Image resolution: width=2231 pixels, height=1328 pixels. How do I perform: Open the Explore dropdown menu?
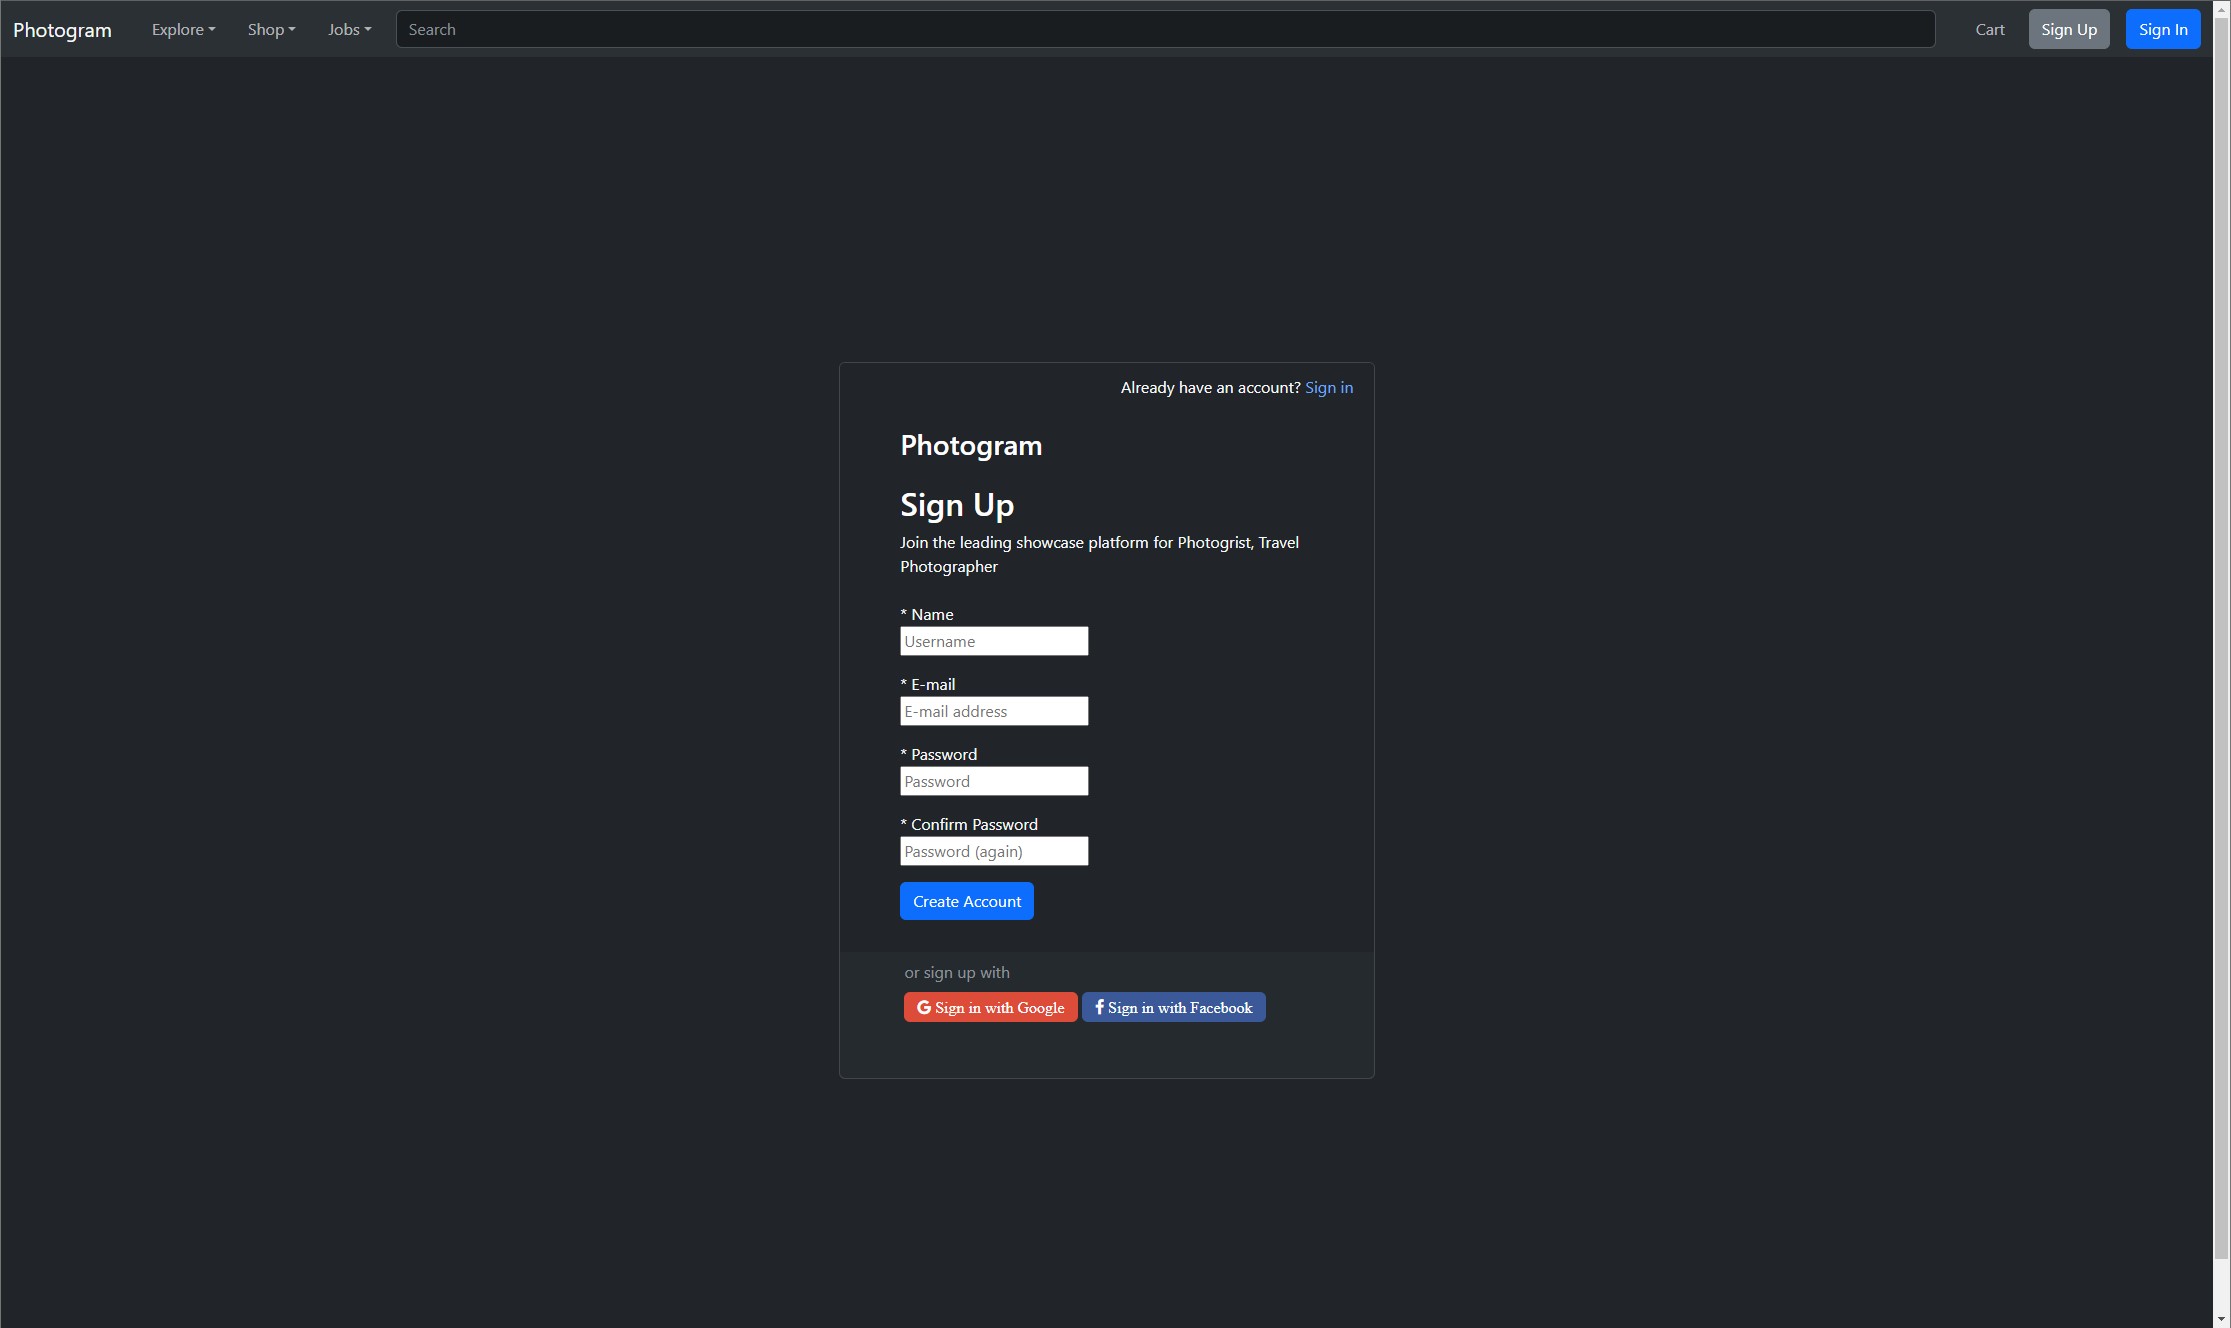[x=183, y=29]
